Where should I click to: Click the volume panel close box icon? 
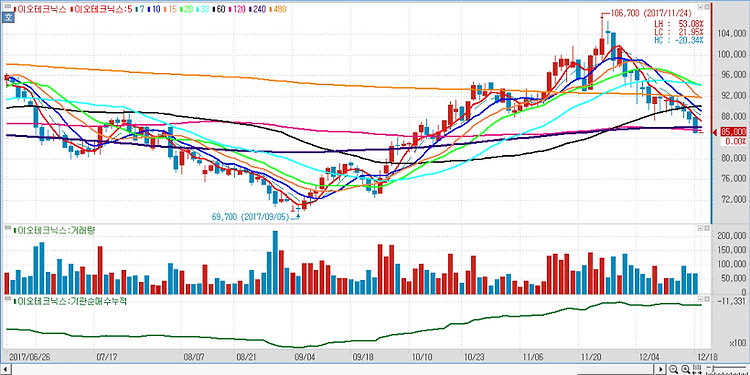click(x=707, y=229)
